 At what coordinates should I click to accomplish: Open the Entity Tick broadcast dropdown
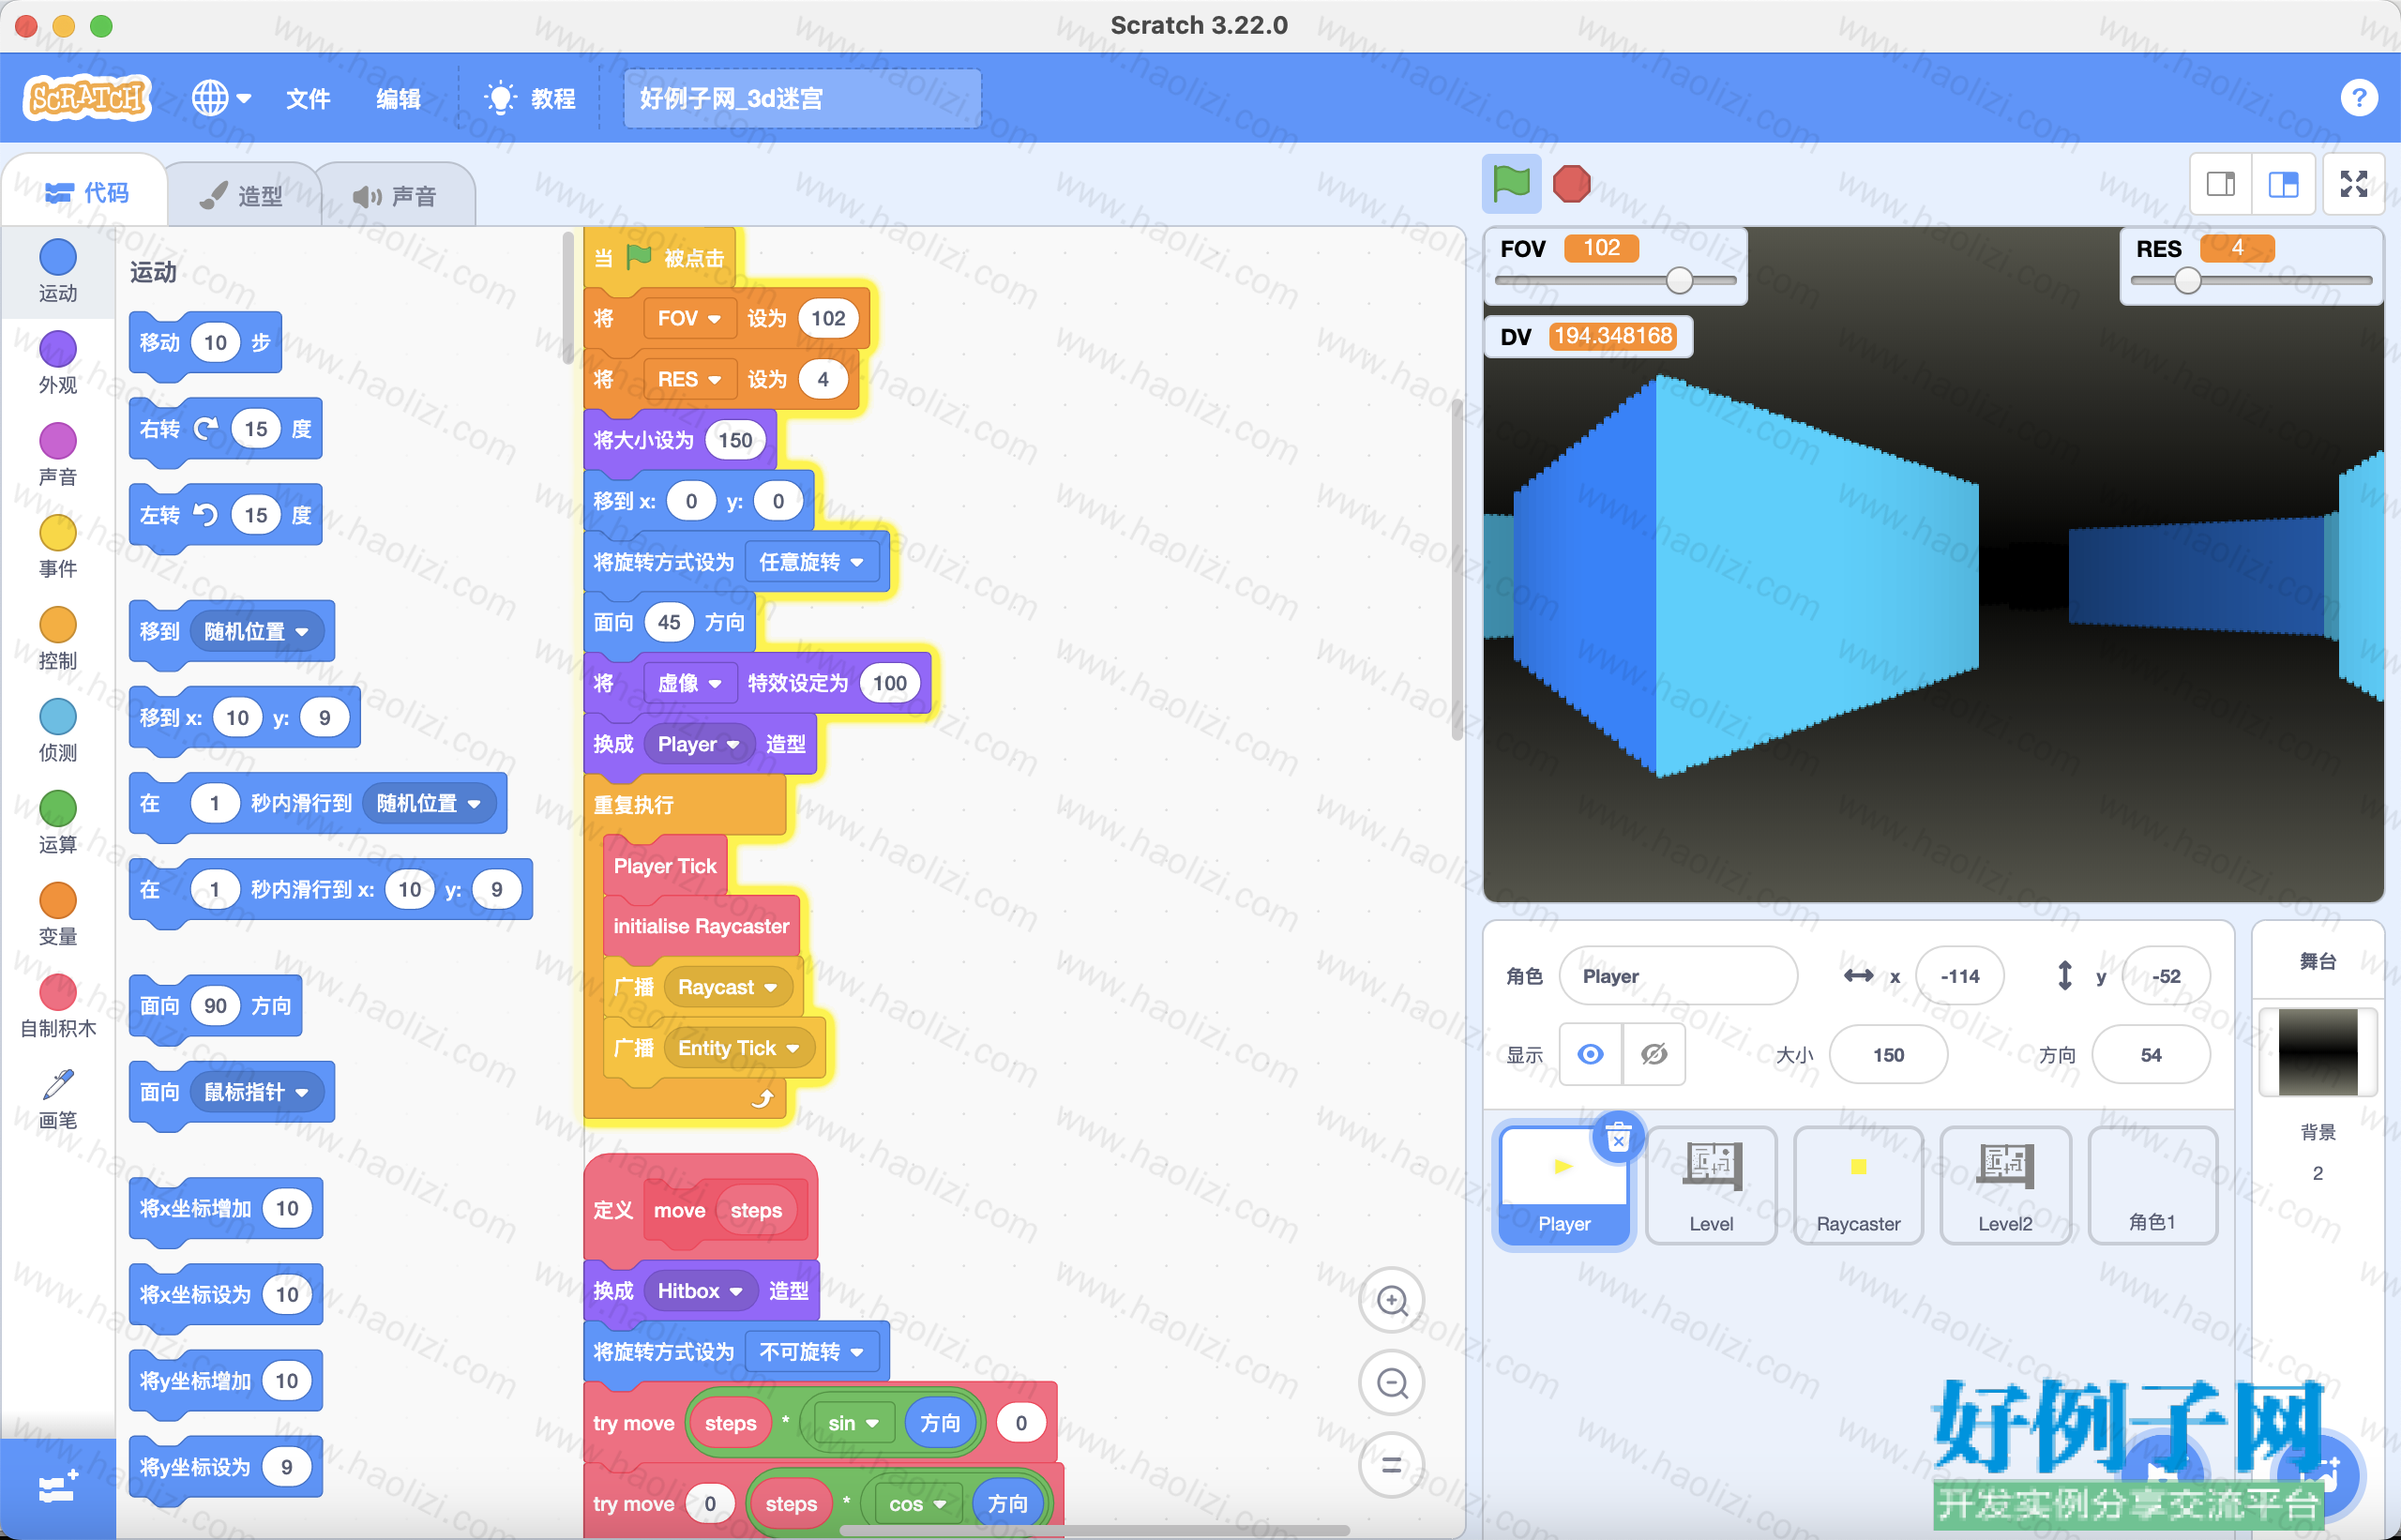pyautogui.click(x=738, y=1048)
